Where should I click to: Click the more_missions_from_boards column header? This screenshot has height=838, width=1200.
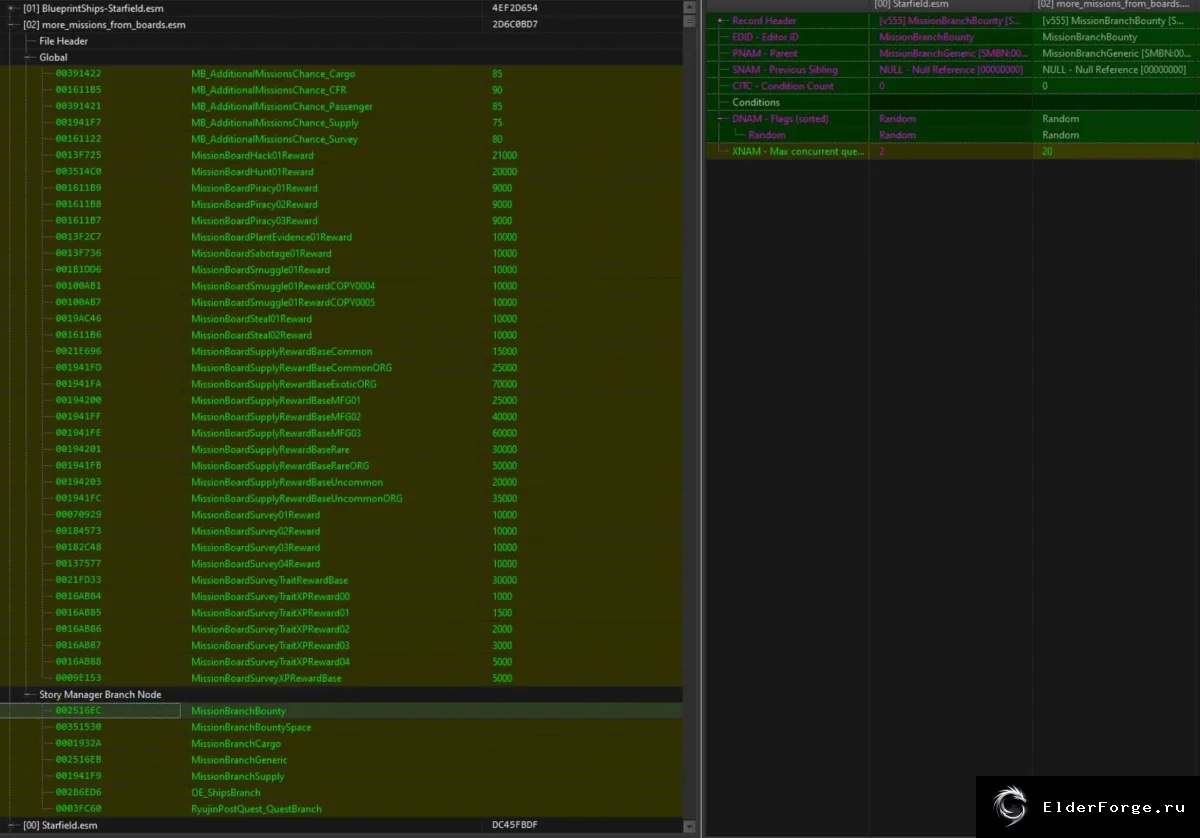1116,5
